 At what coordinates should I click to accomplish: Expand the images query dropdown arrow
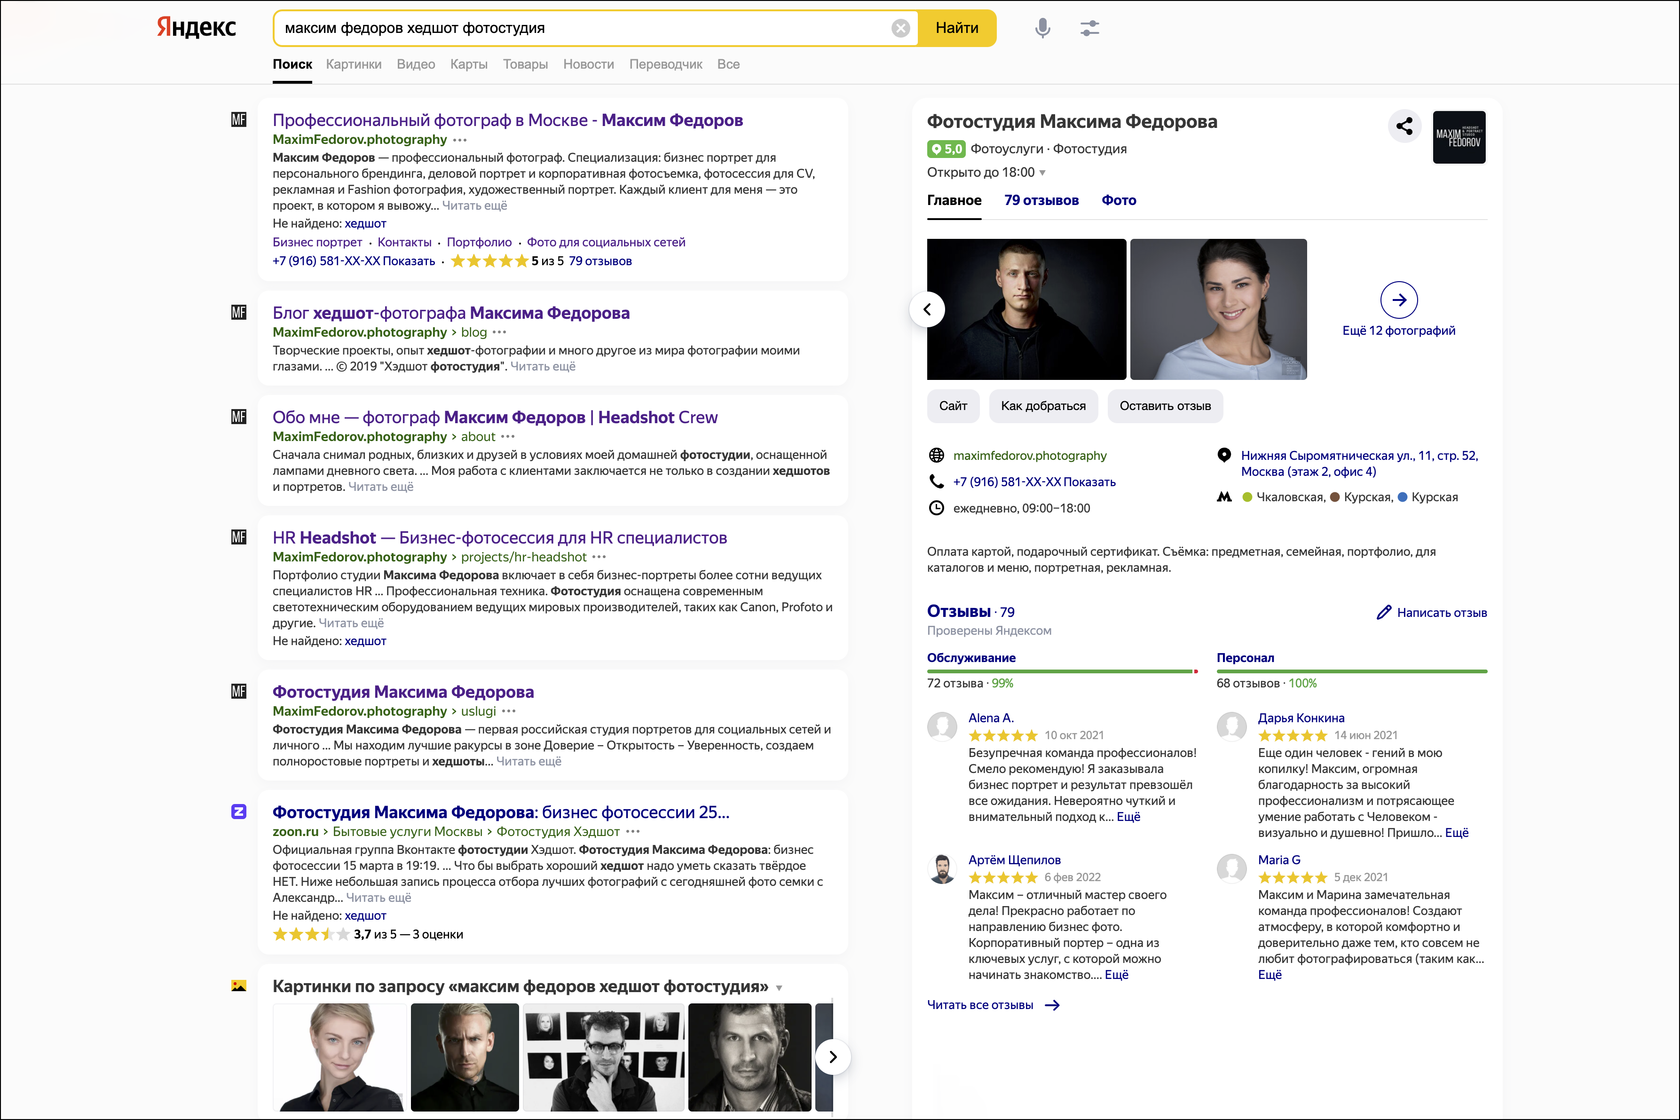(x=779, y=988)
